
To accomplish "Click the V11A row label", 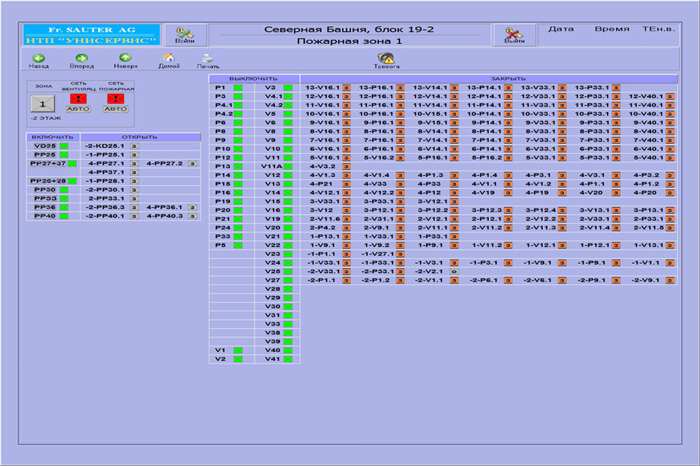I will coord(271,166).
